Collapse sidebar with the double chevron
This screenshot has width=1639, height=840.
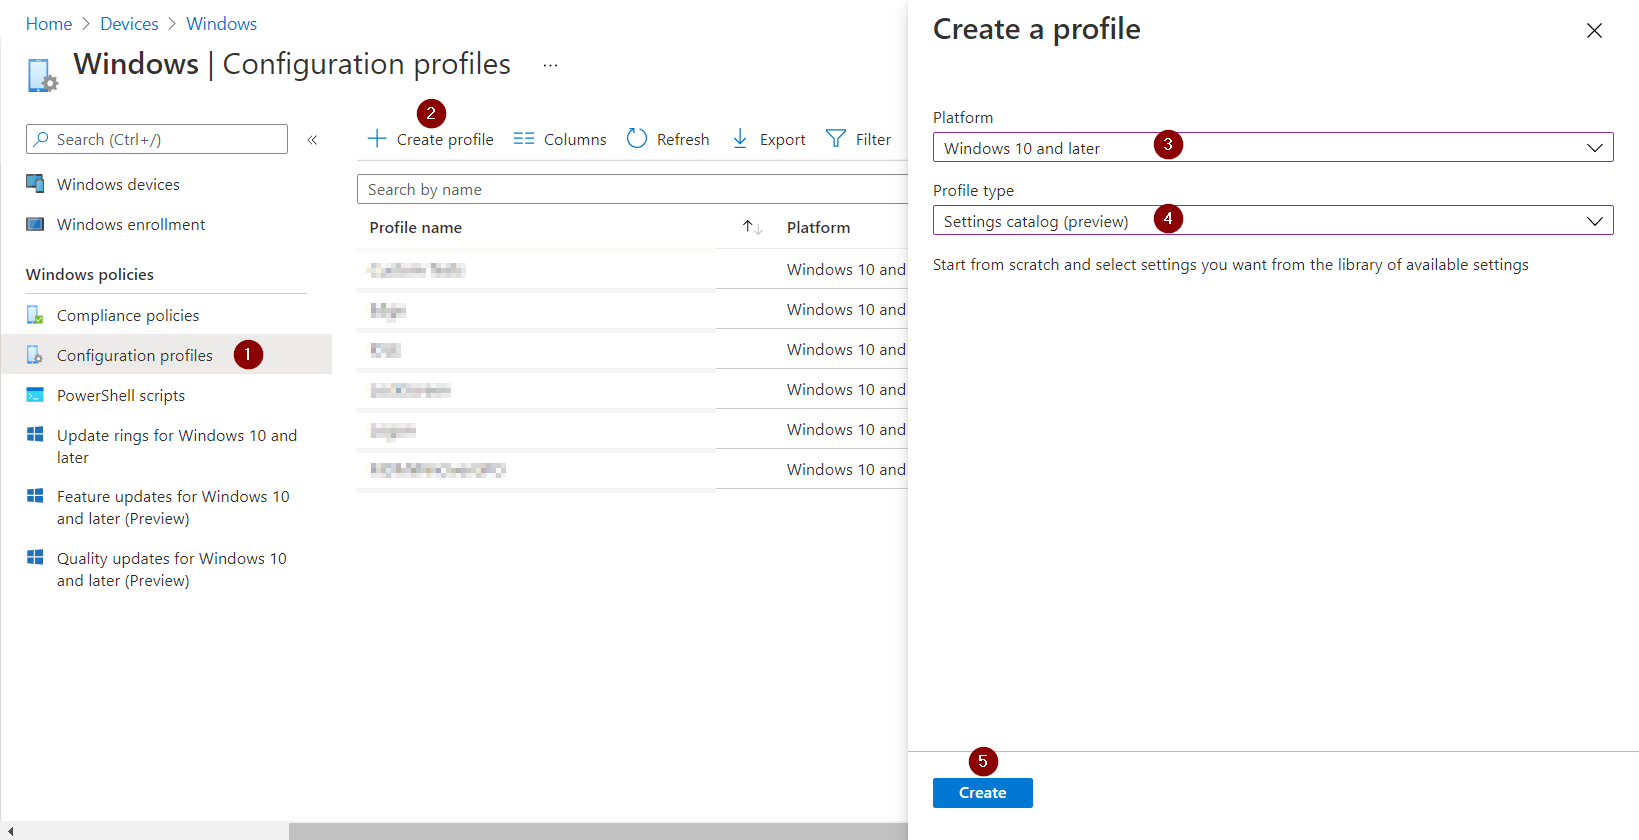[x=312, y=140]
